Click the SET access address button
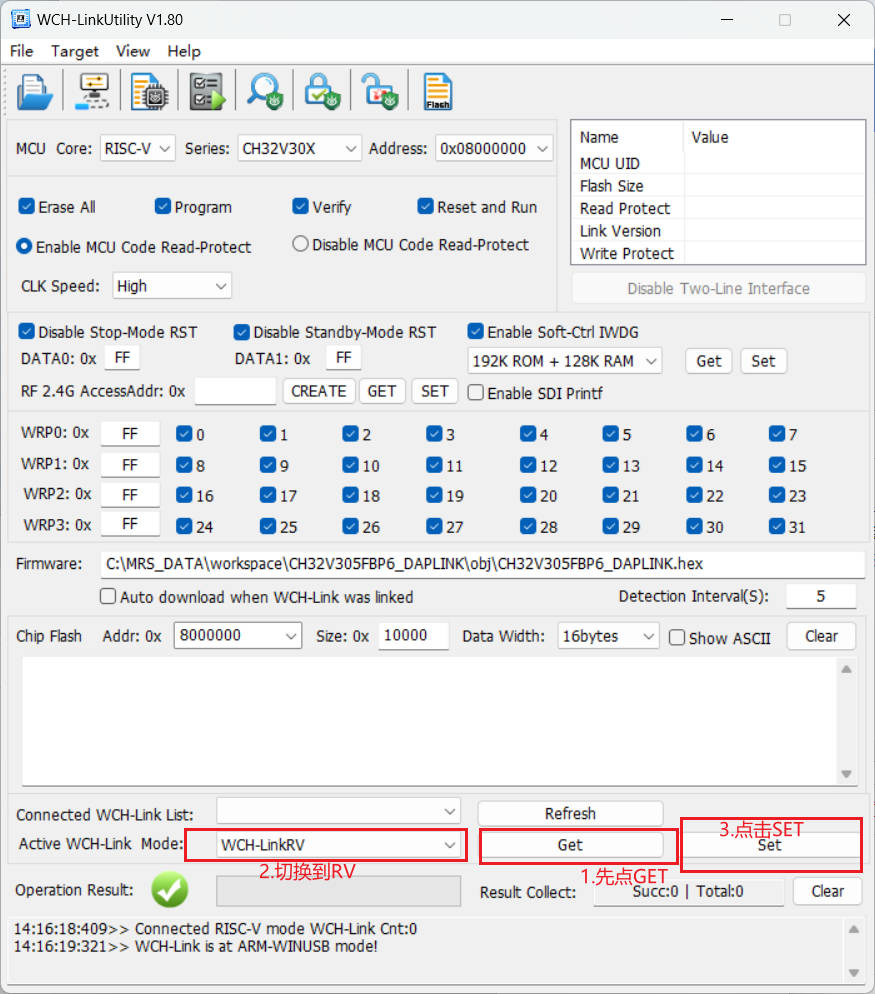875x994 pixels. point(434,391)
